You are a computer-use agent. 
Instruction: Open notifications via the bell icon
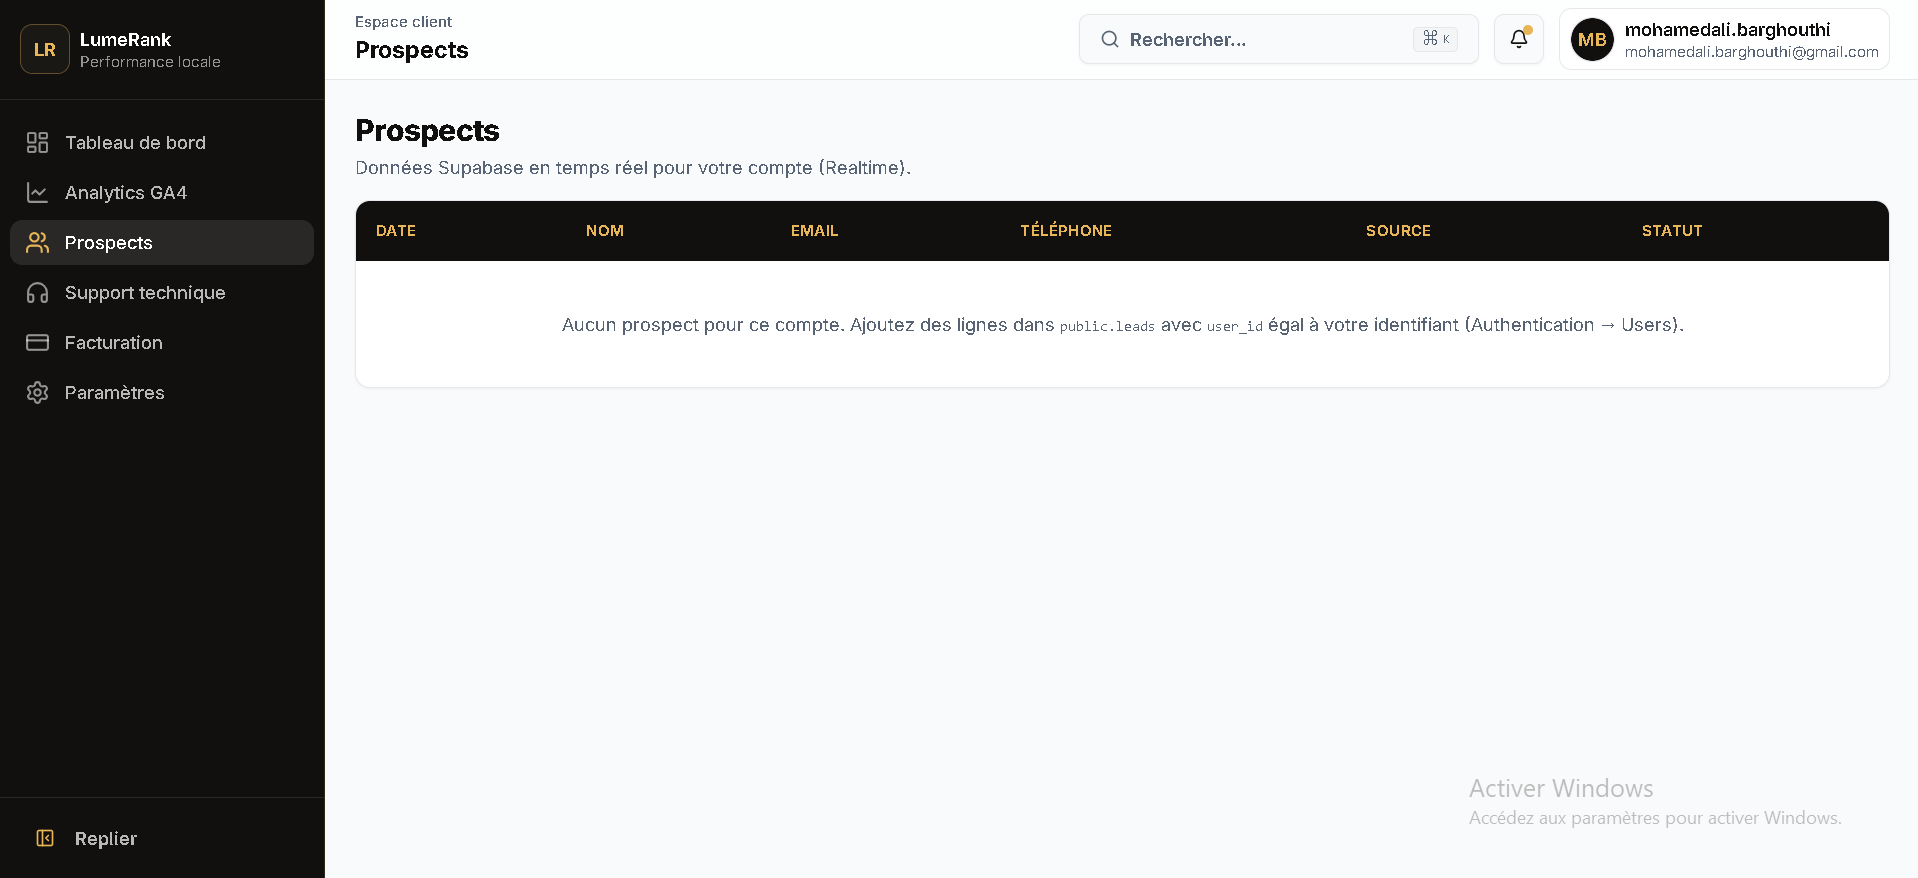click(1518, 39)
